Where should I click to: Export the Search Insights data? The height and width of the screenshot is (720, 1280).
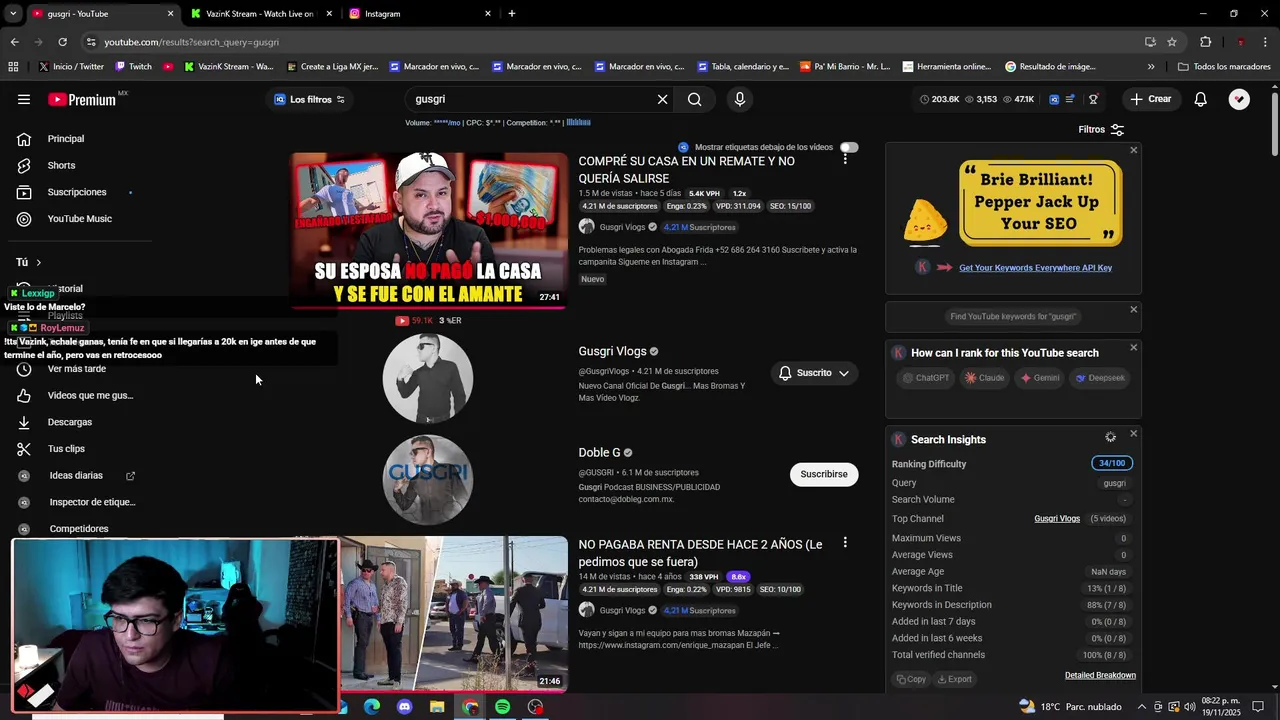(x=954, y=679)
